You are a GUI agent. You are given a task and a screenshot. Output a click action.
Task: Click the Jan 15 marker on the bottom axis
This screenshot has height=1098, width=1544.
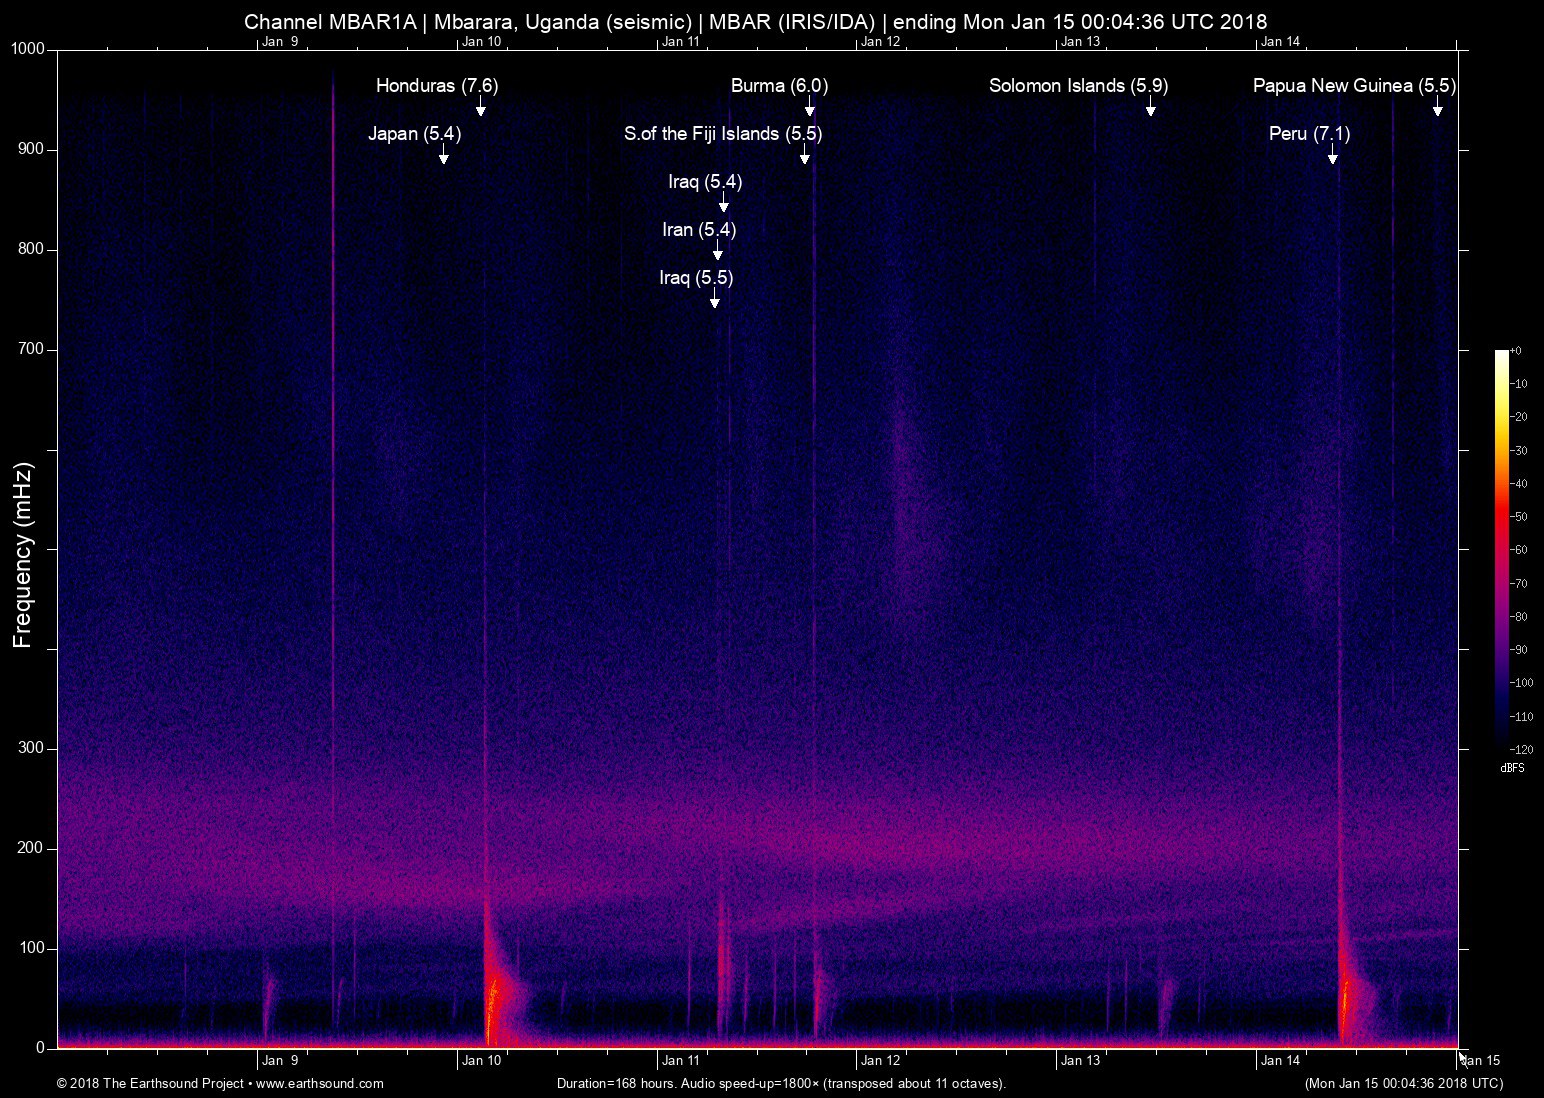[x=1481, y=1061]
